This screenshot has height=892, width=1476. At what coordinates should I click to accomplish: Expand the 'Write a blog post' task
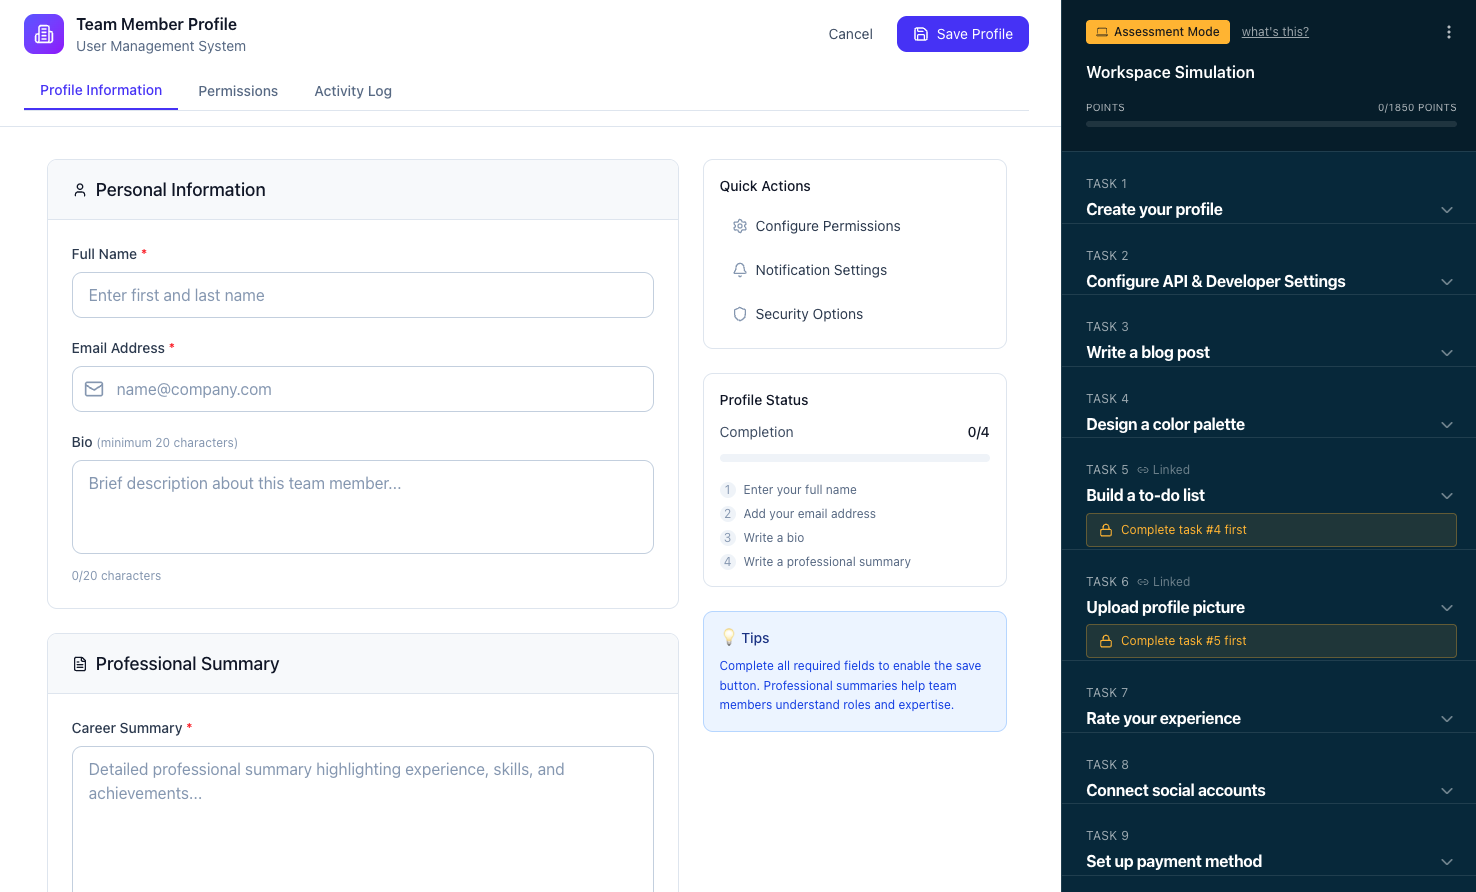pos(1447,352)
